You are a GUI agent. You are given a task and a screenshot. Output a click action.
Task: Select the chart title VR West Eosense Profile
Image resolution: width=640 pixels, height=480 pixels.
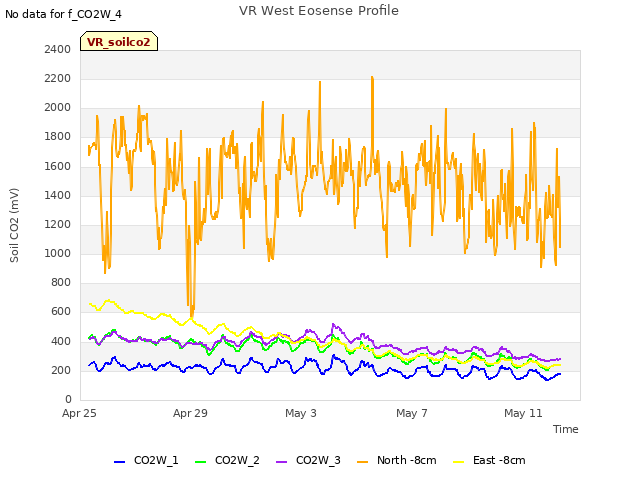tap(319, 11)
